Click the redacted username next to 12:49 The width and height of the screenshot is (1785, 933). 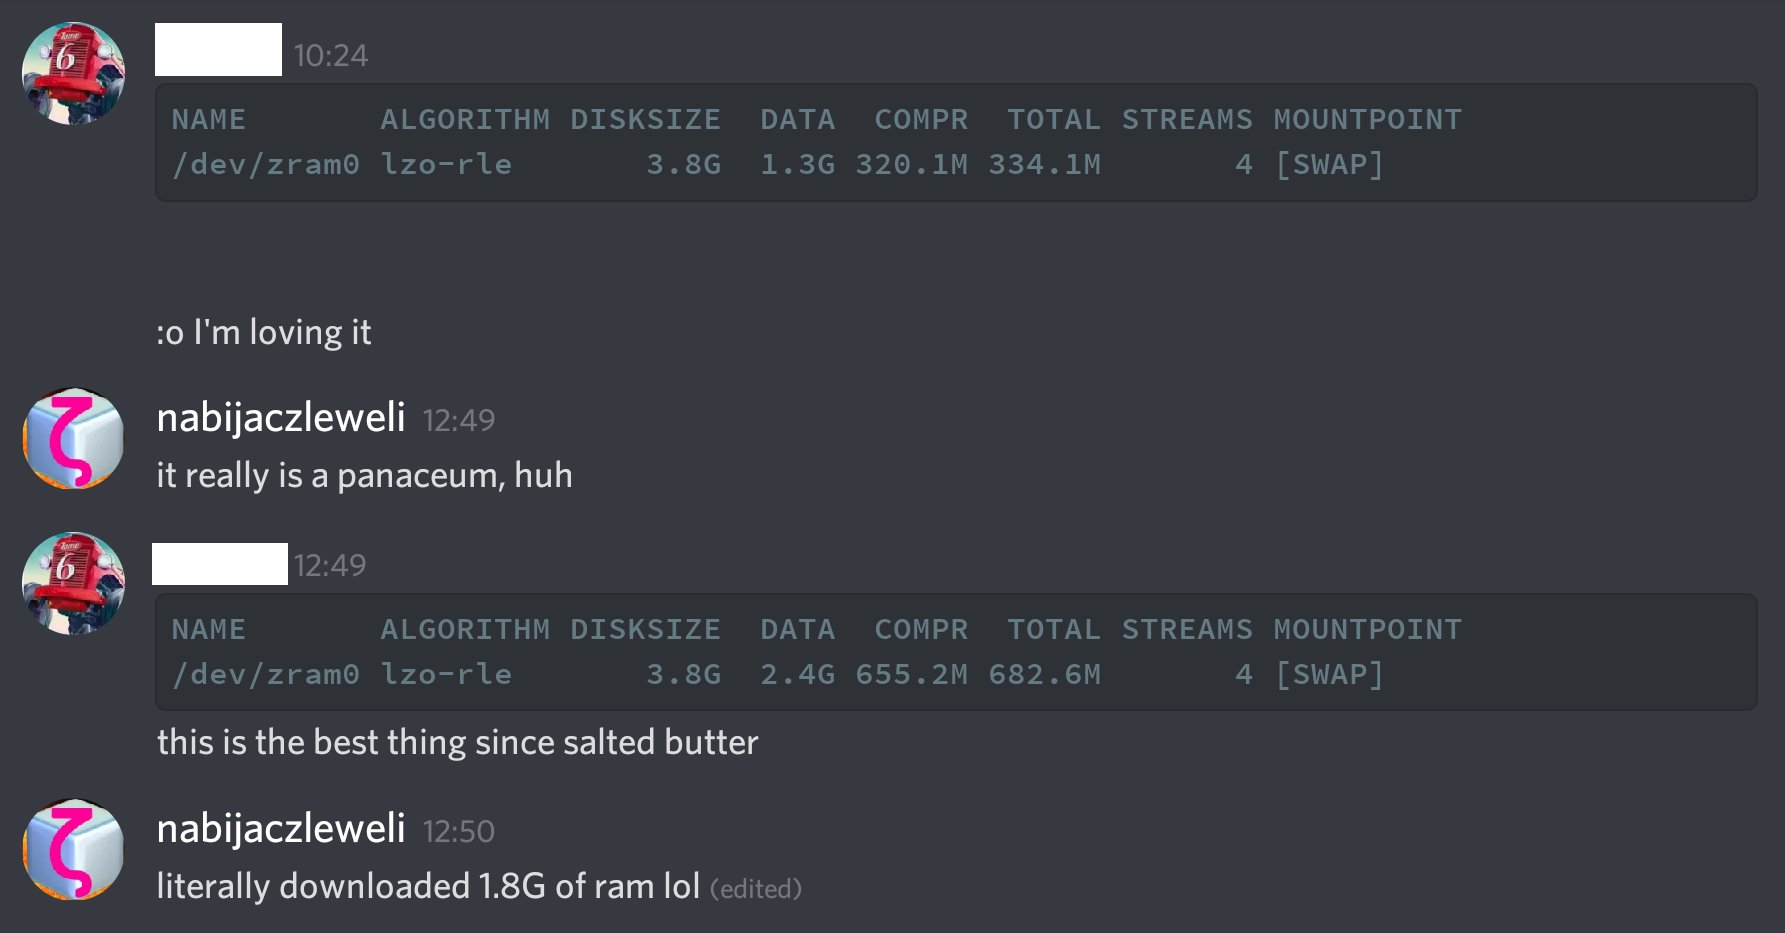coord(220,564)
